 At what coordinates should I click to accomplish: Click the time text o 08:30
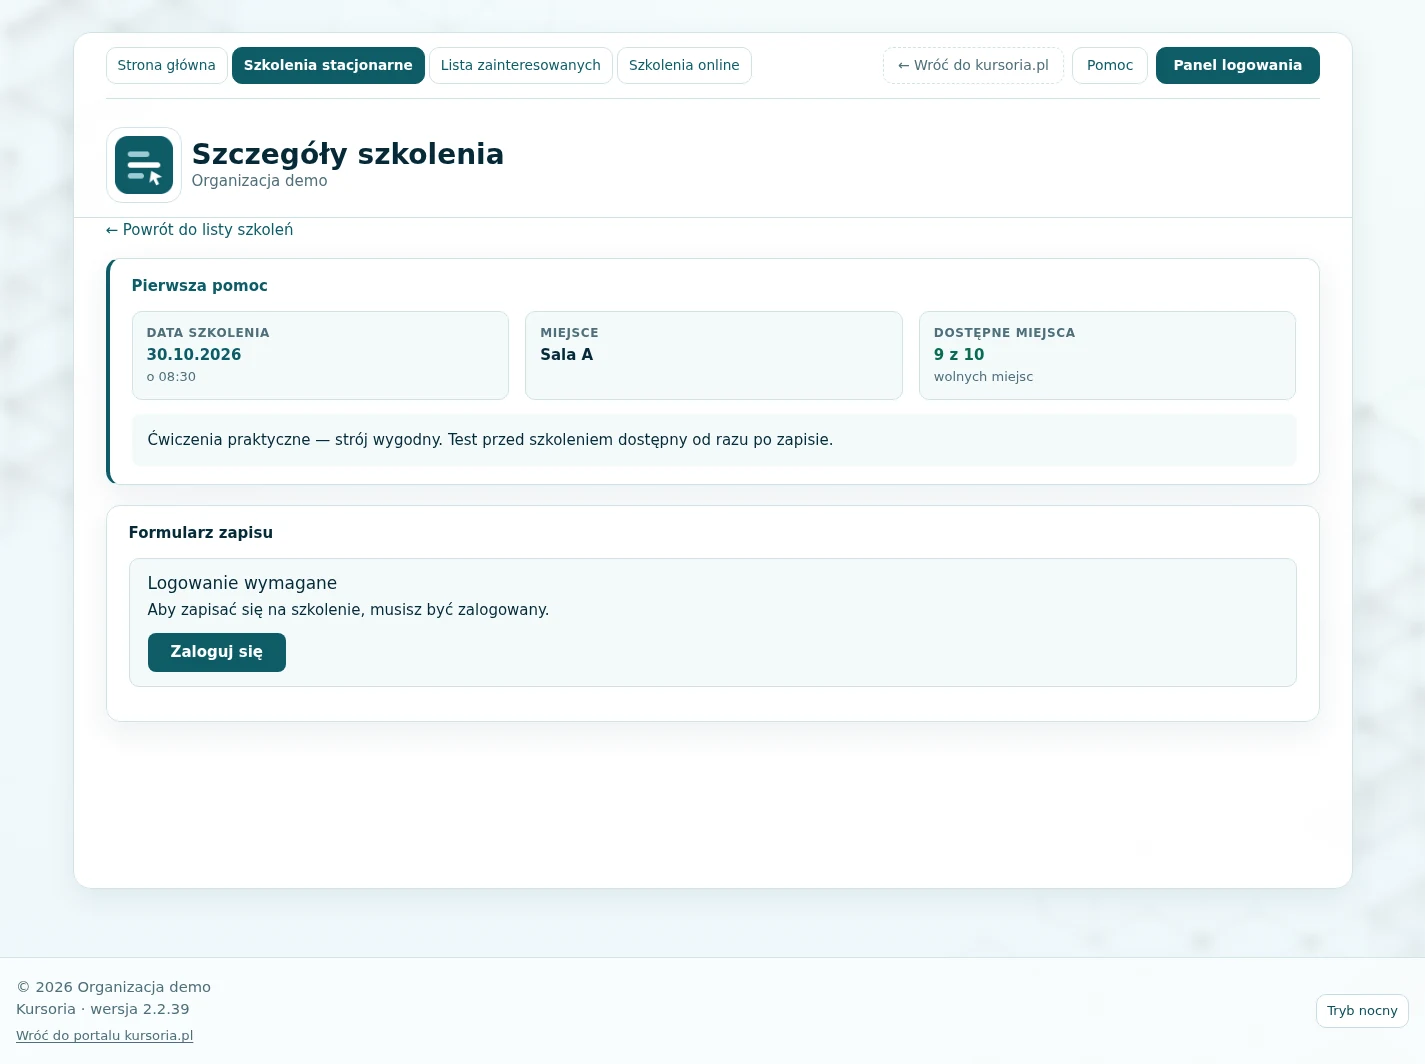point(171,377)
